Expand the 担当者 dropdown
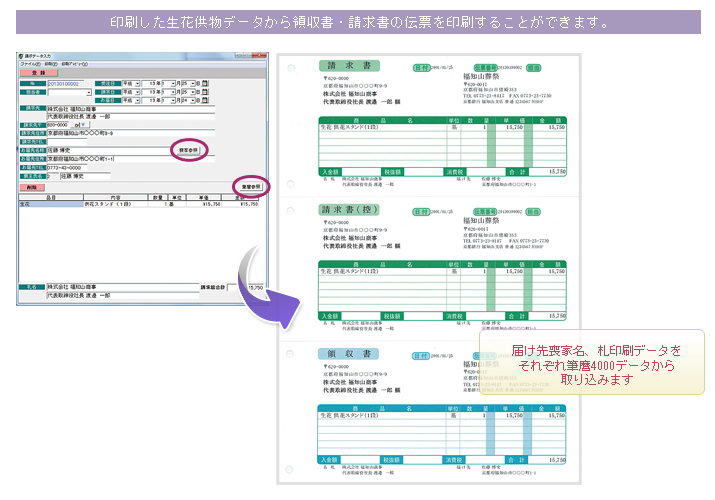The height and width of the screenshot is (500, 715). 89,92
